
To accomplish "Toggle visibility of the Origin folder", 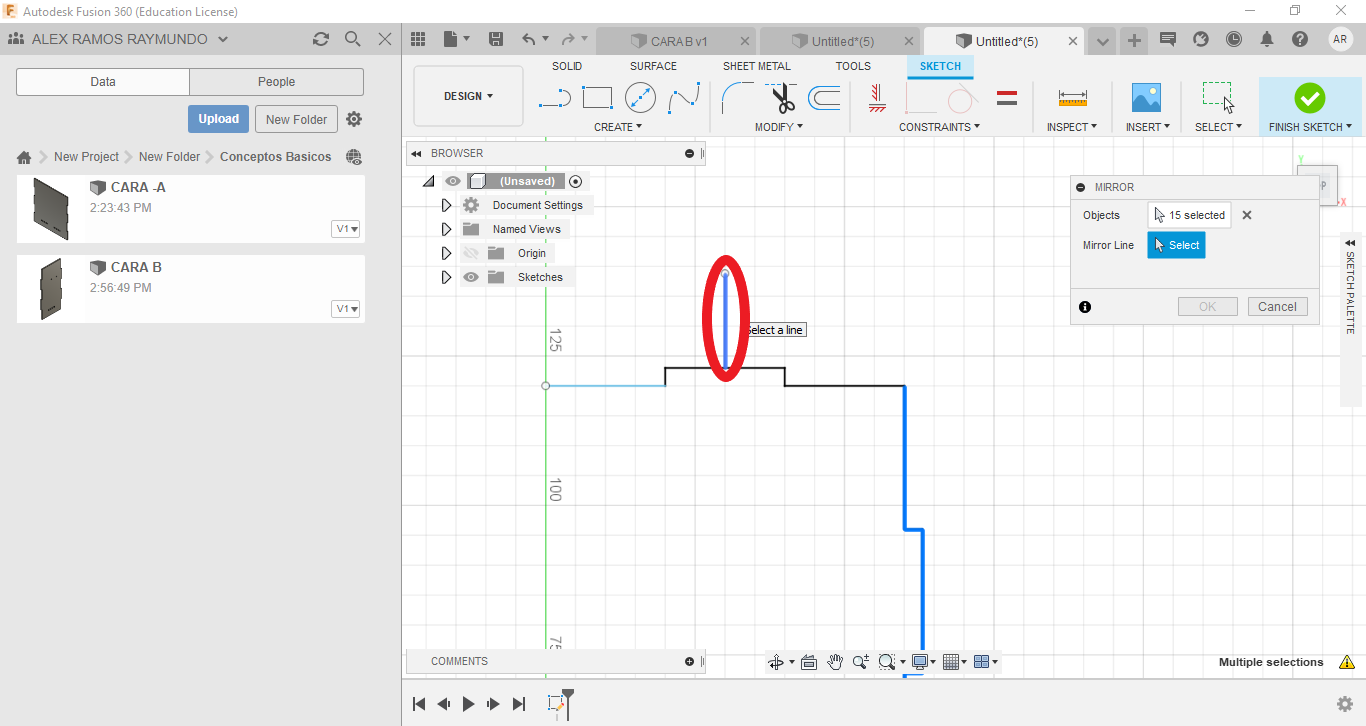I will pos(471,253).
